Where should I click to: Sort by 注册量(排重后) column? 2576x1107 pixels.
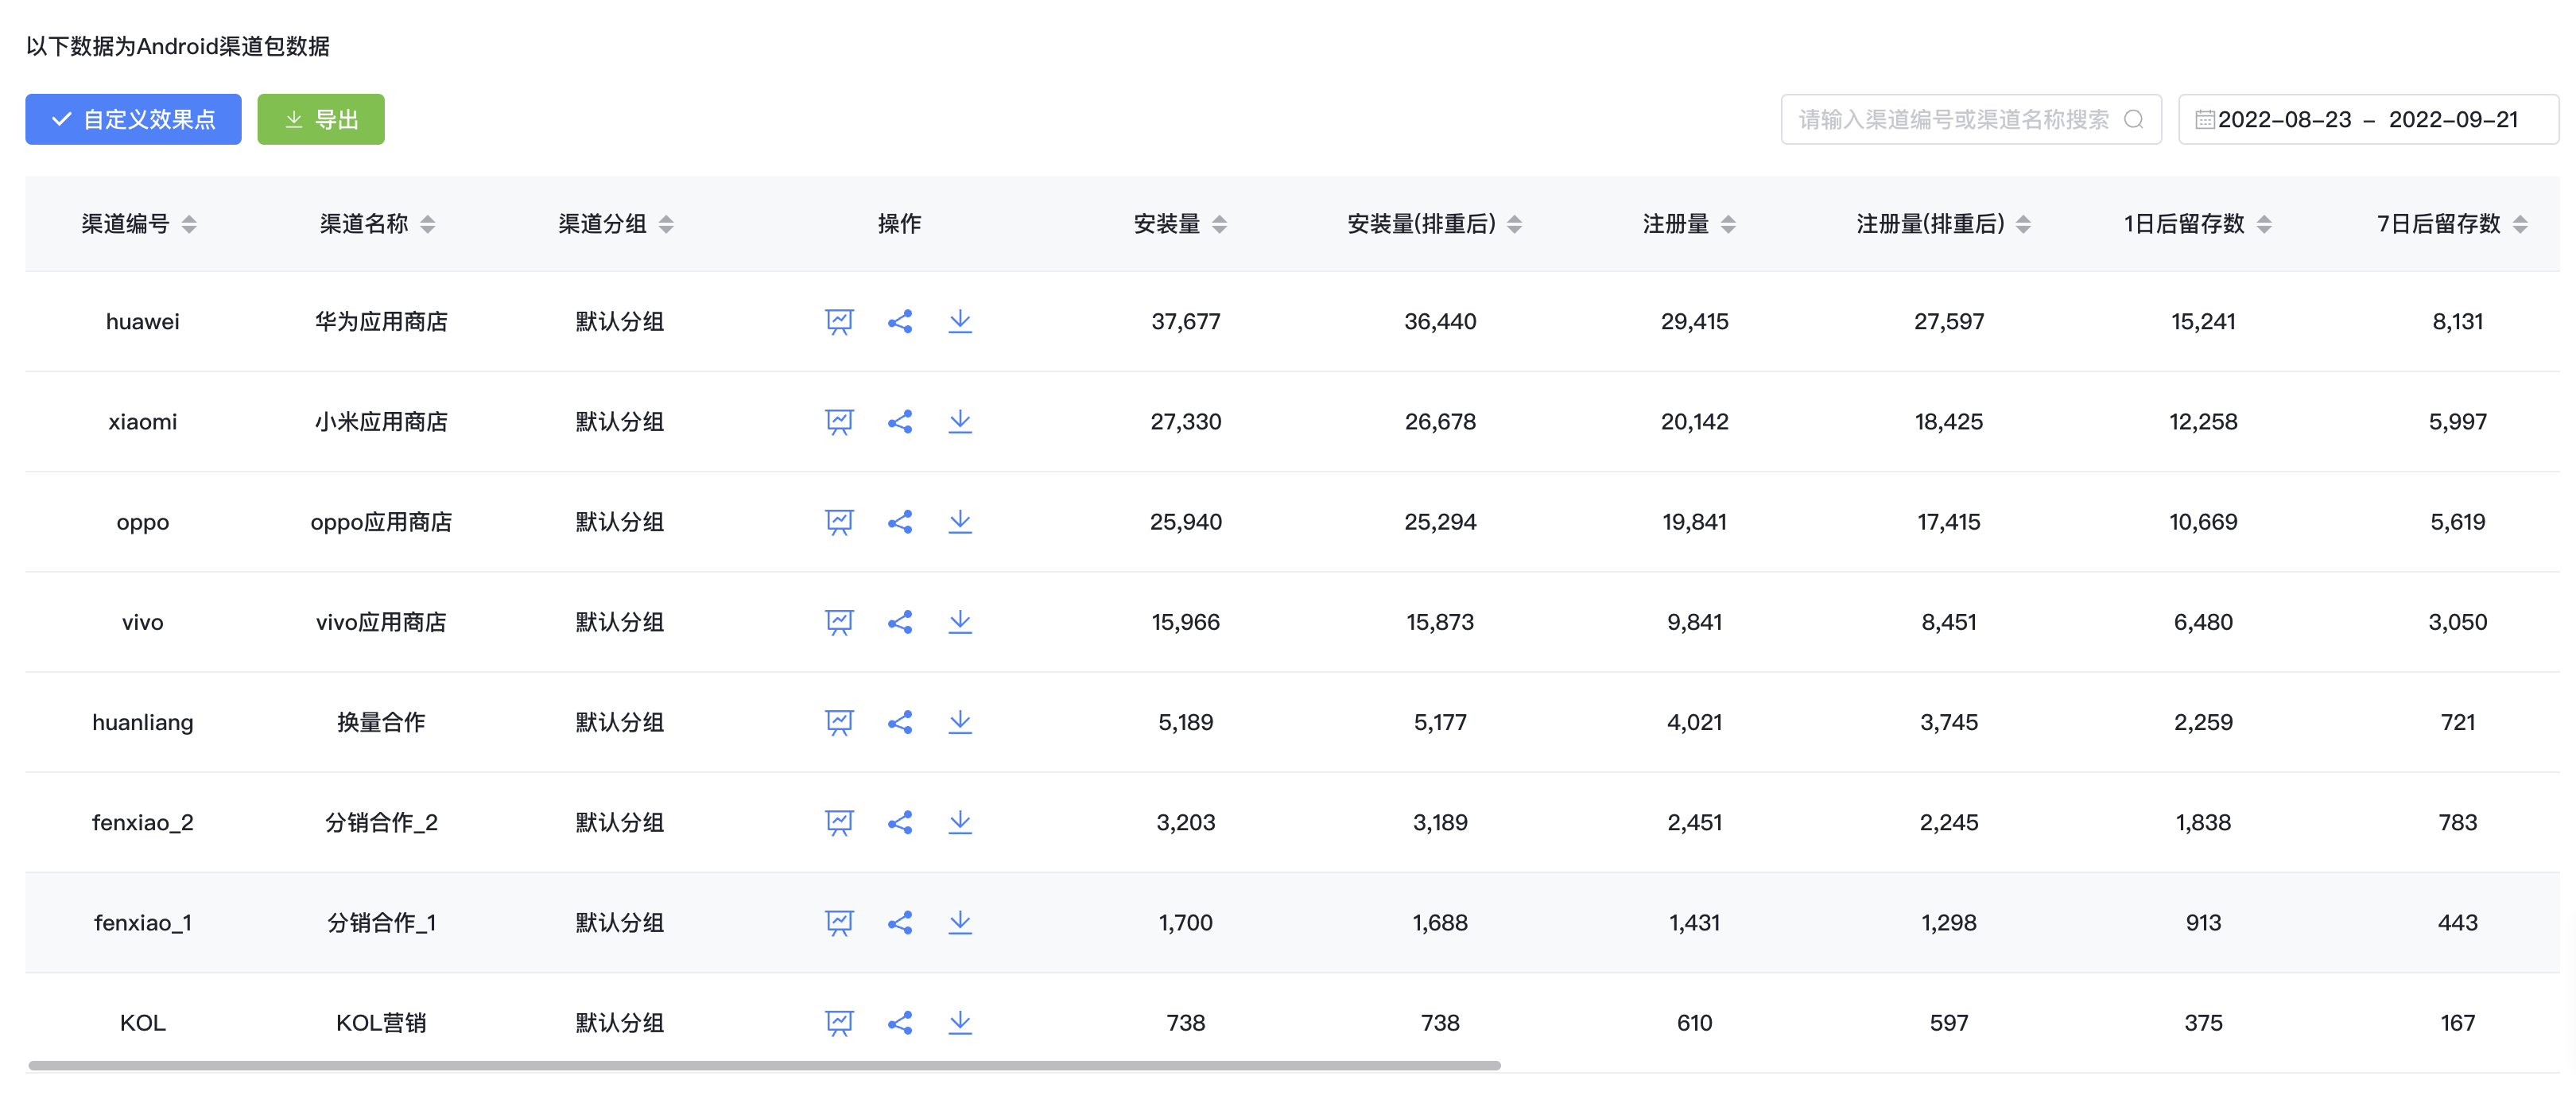pos(2023,224)
